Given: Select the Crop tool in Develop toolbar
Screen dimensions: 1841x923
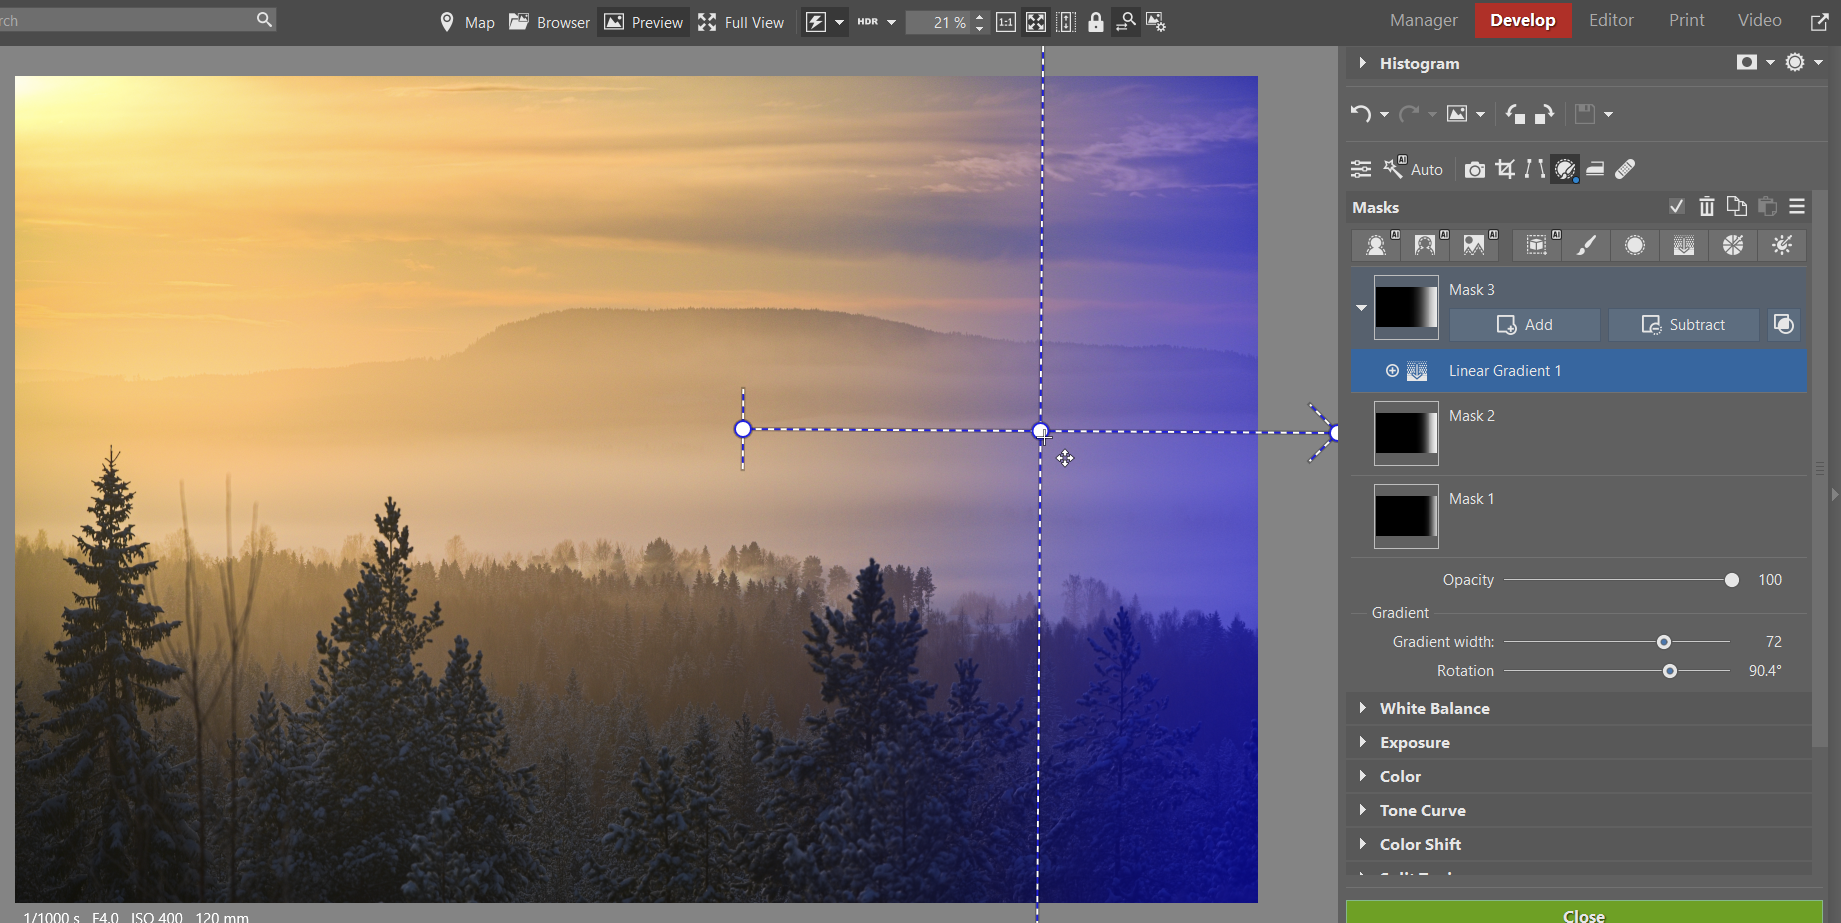Looking at the screenshot, I should click(1505, 169).
